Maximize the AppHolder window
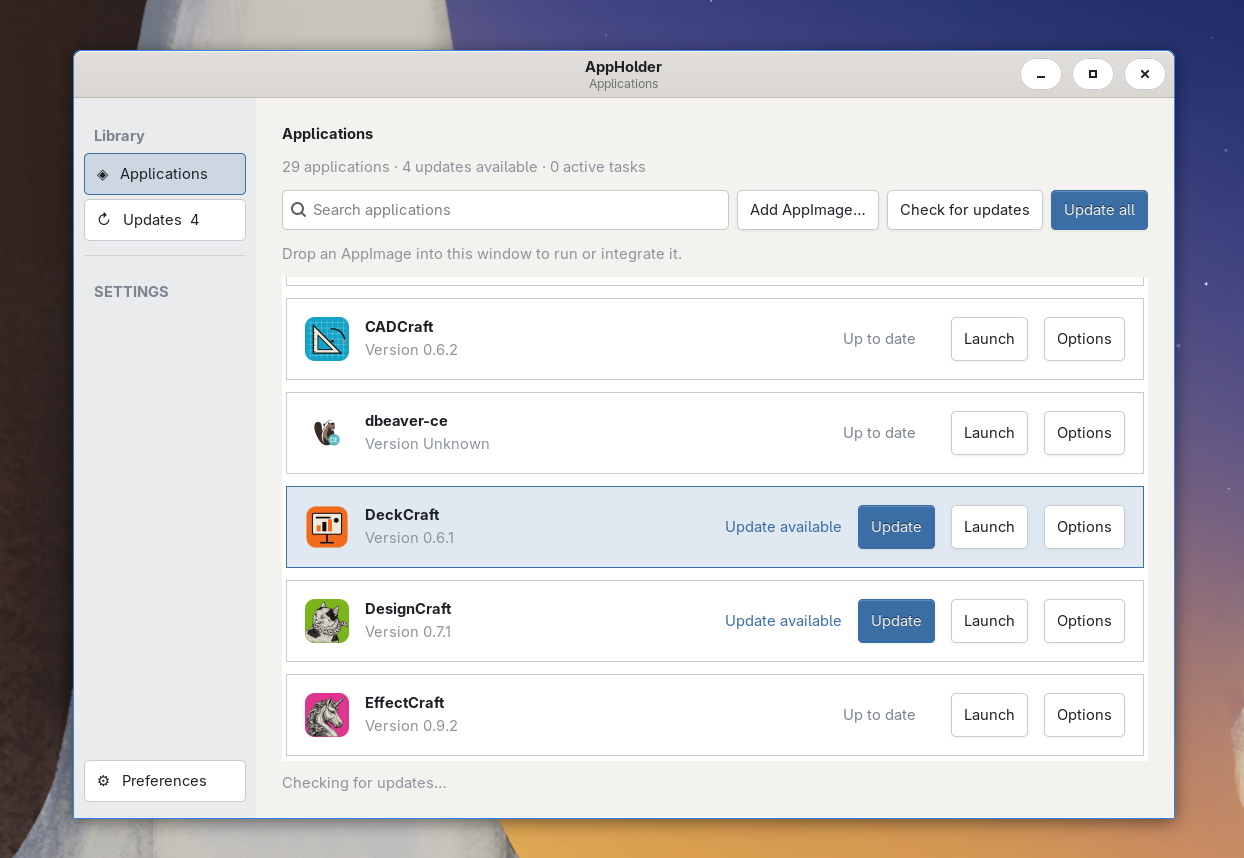Screen dimensions: 1244x858 (x=1093, y=74)
